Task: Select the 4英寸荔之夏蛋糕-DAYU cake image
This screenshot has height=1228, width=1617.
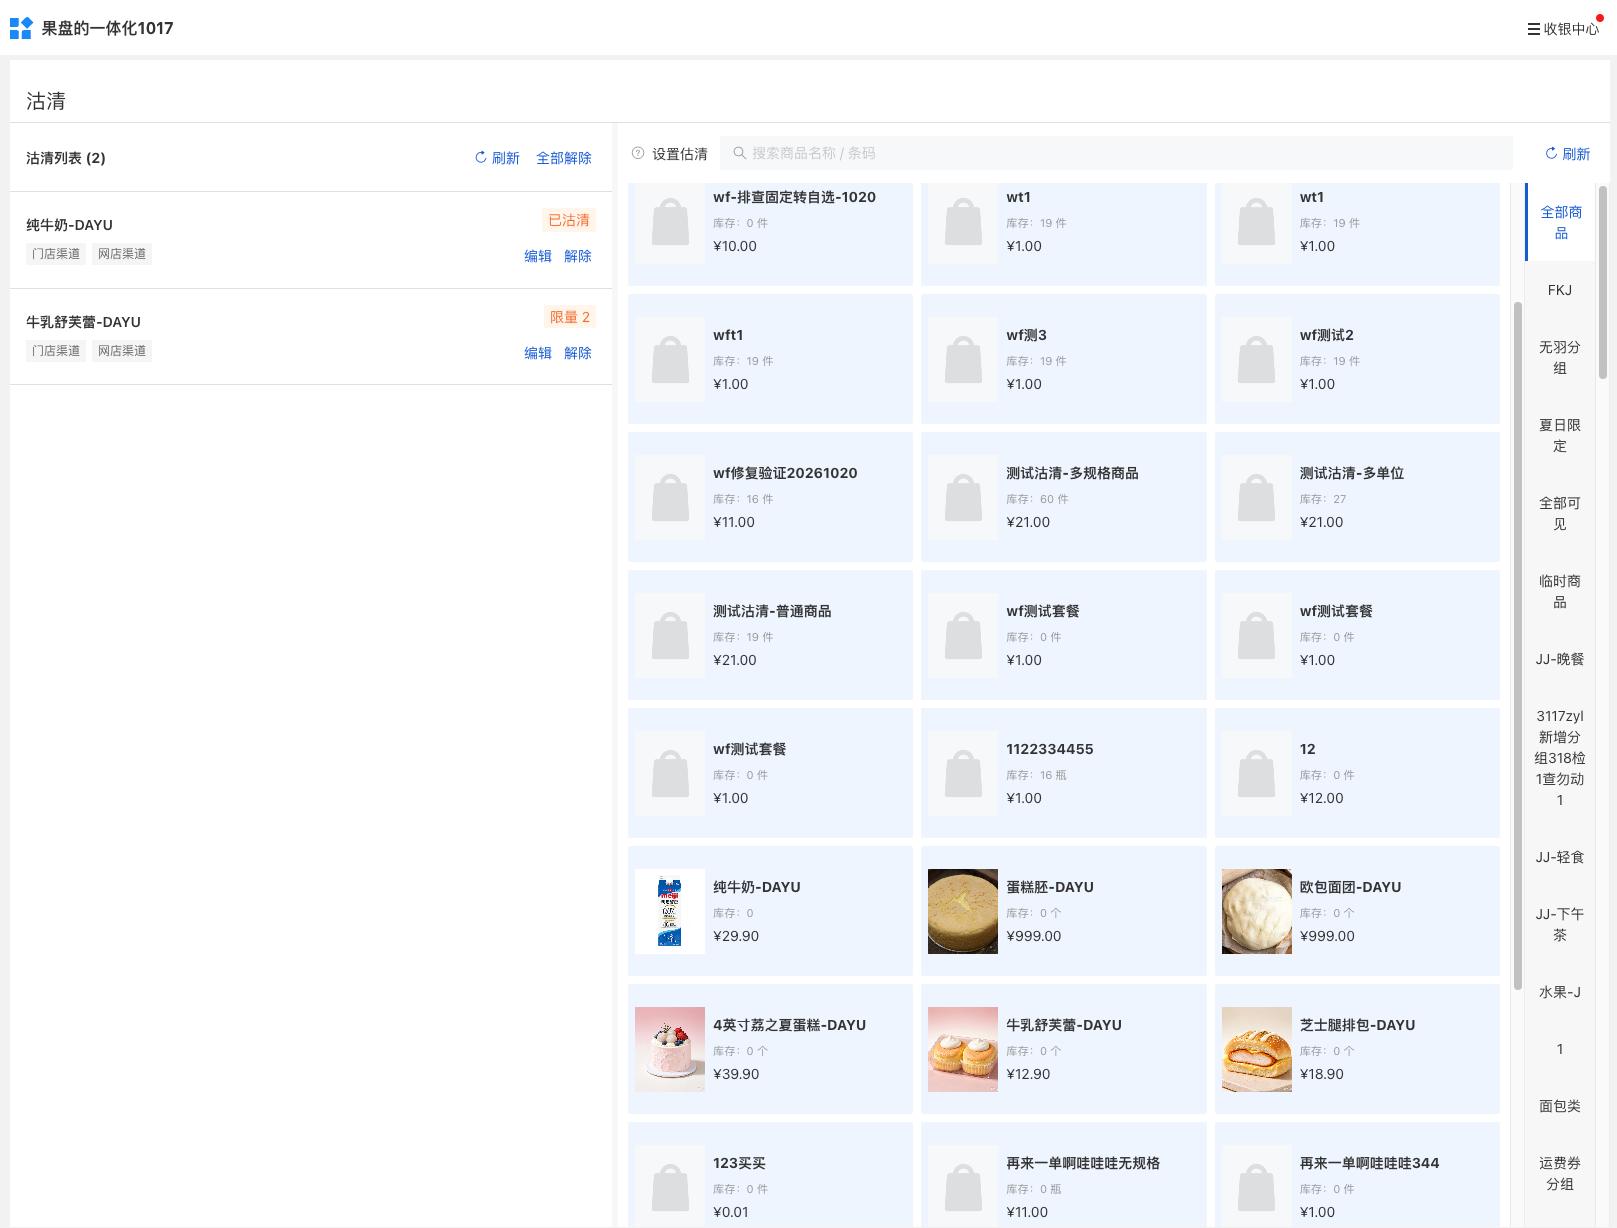Action: [x=670, y=1049]
